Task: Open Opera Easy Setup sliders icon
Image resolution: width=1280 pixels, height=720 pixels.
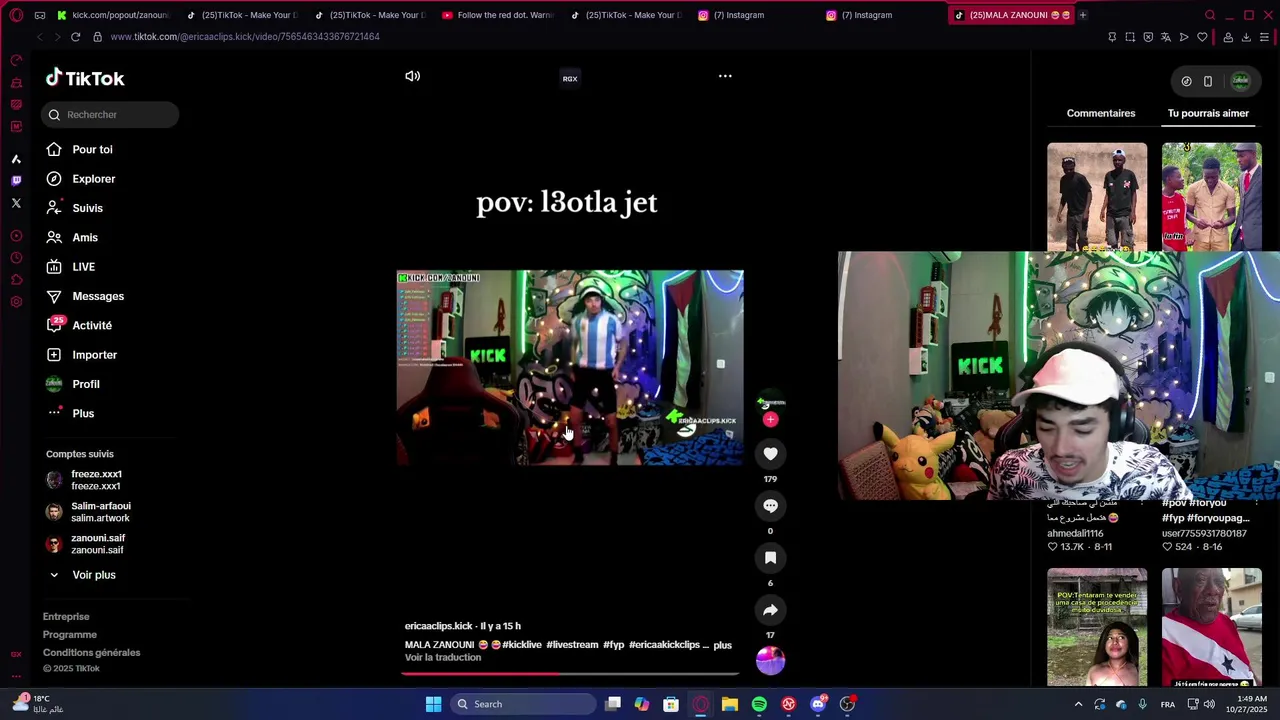Action: 1264,37
